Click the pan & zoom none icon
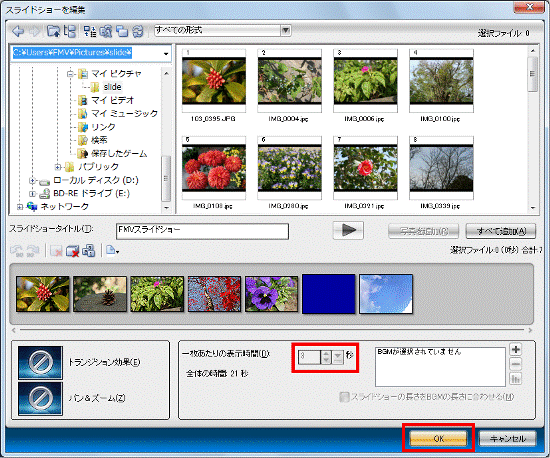 click(40, 398)
